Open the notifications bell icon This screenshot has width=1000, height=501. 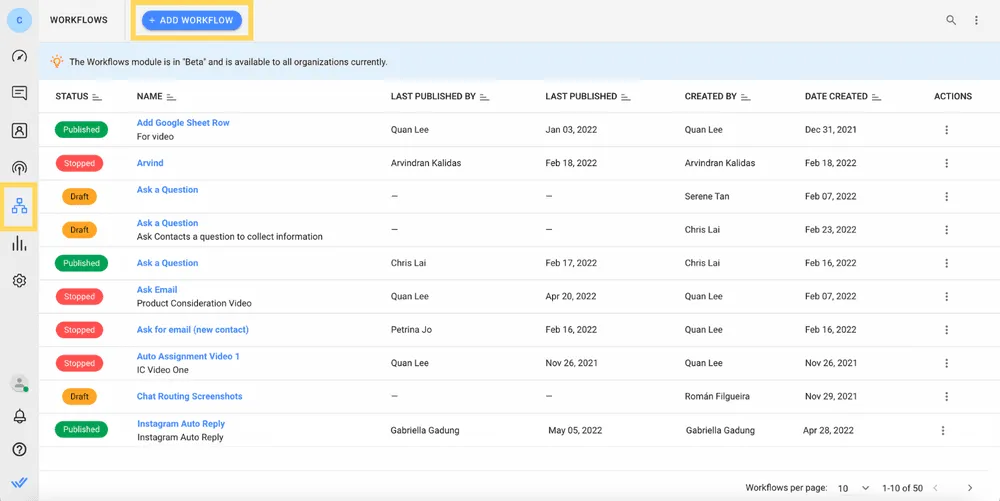coord(19,416)
